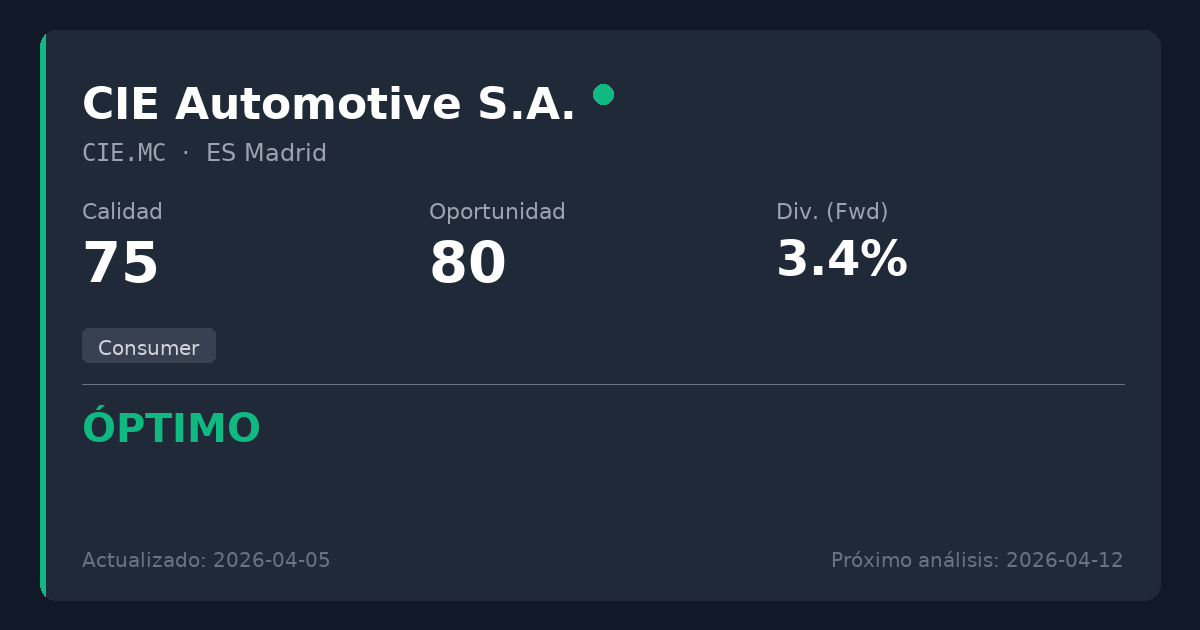Click the dot separator between ticker and exchange
Image resolution: width=1200 pixels, height=630 pixels.
tap(186, 154)
